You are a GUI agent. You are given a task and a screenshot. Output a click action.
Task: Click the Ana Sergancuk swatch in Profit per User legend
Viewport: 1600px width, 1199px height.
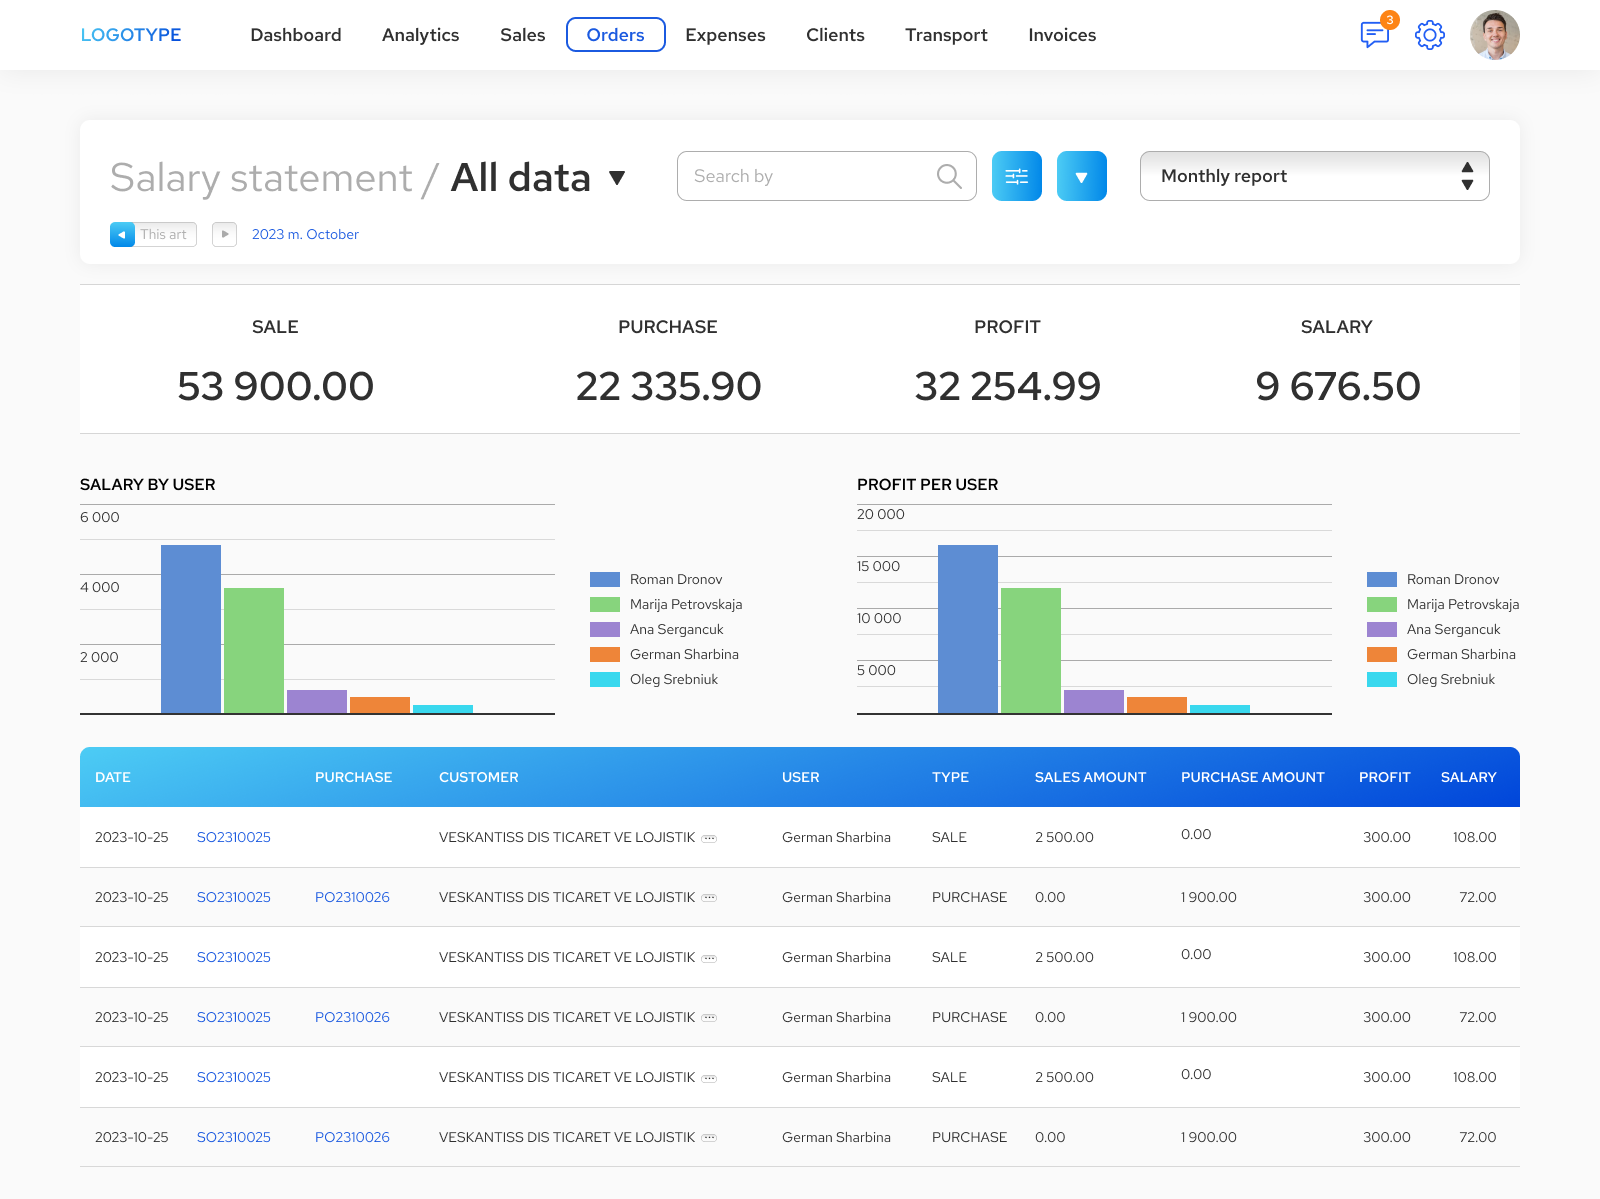click(x=1382, y=629)
